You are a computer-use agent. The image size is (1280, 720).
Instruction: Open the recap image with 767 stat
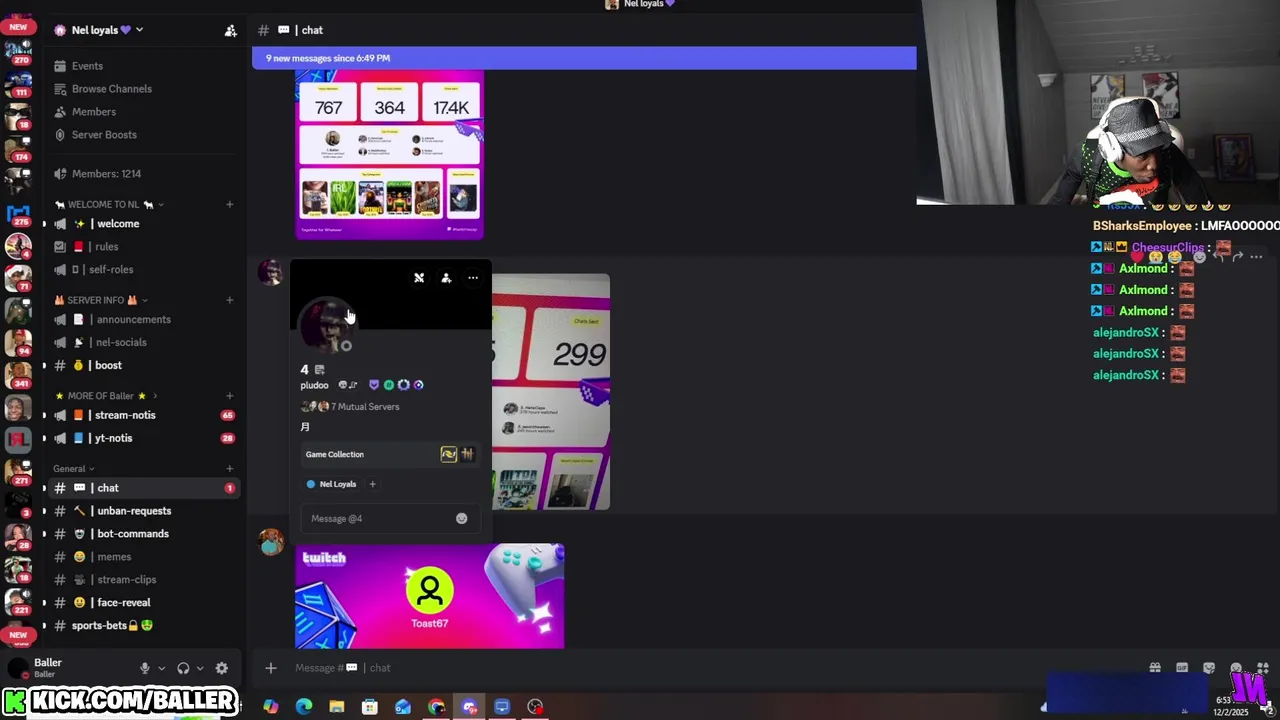pyautogui.click(x=389, y=155)
